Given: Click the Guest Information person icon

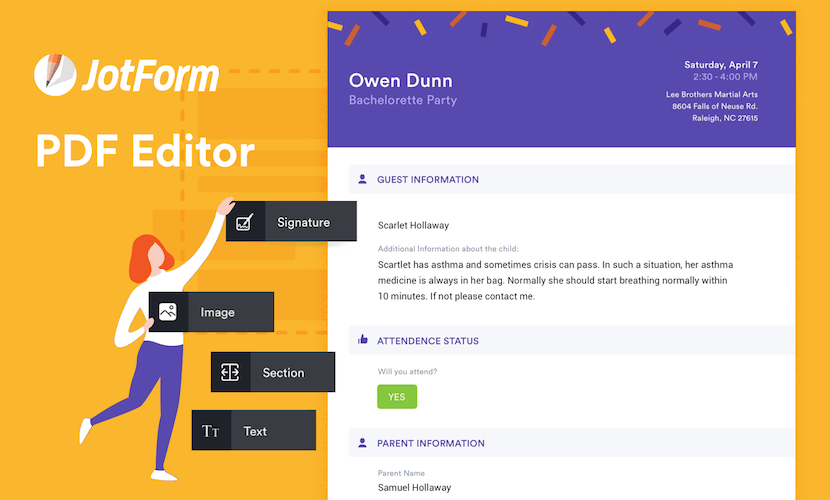Looking at the screenshot, I should (x=362, y=179).
